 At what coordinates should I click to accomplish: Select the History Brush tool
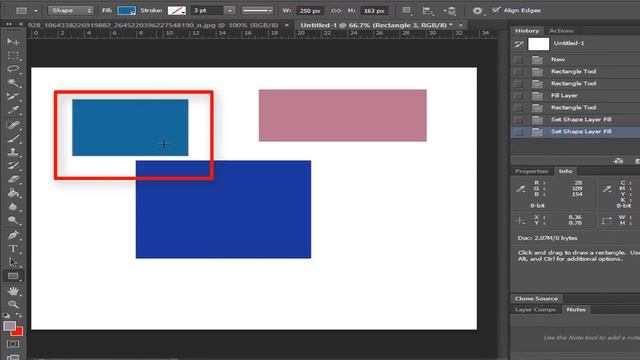(13, 166)
